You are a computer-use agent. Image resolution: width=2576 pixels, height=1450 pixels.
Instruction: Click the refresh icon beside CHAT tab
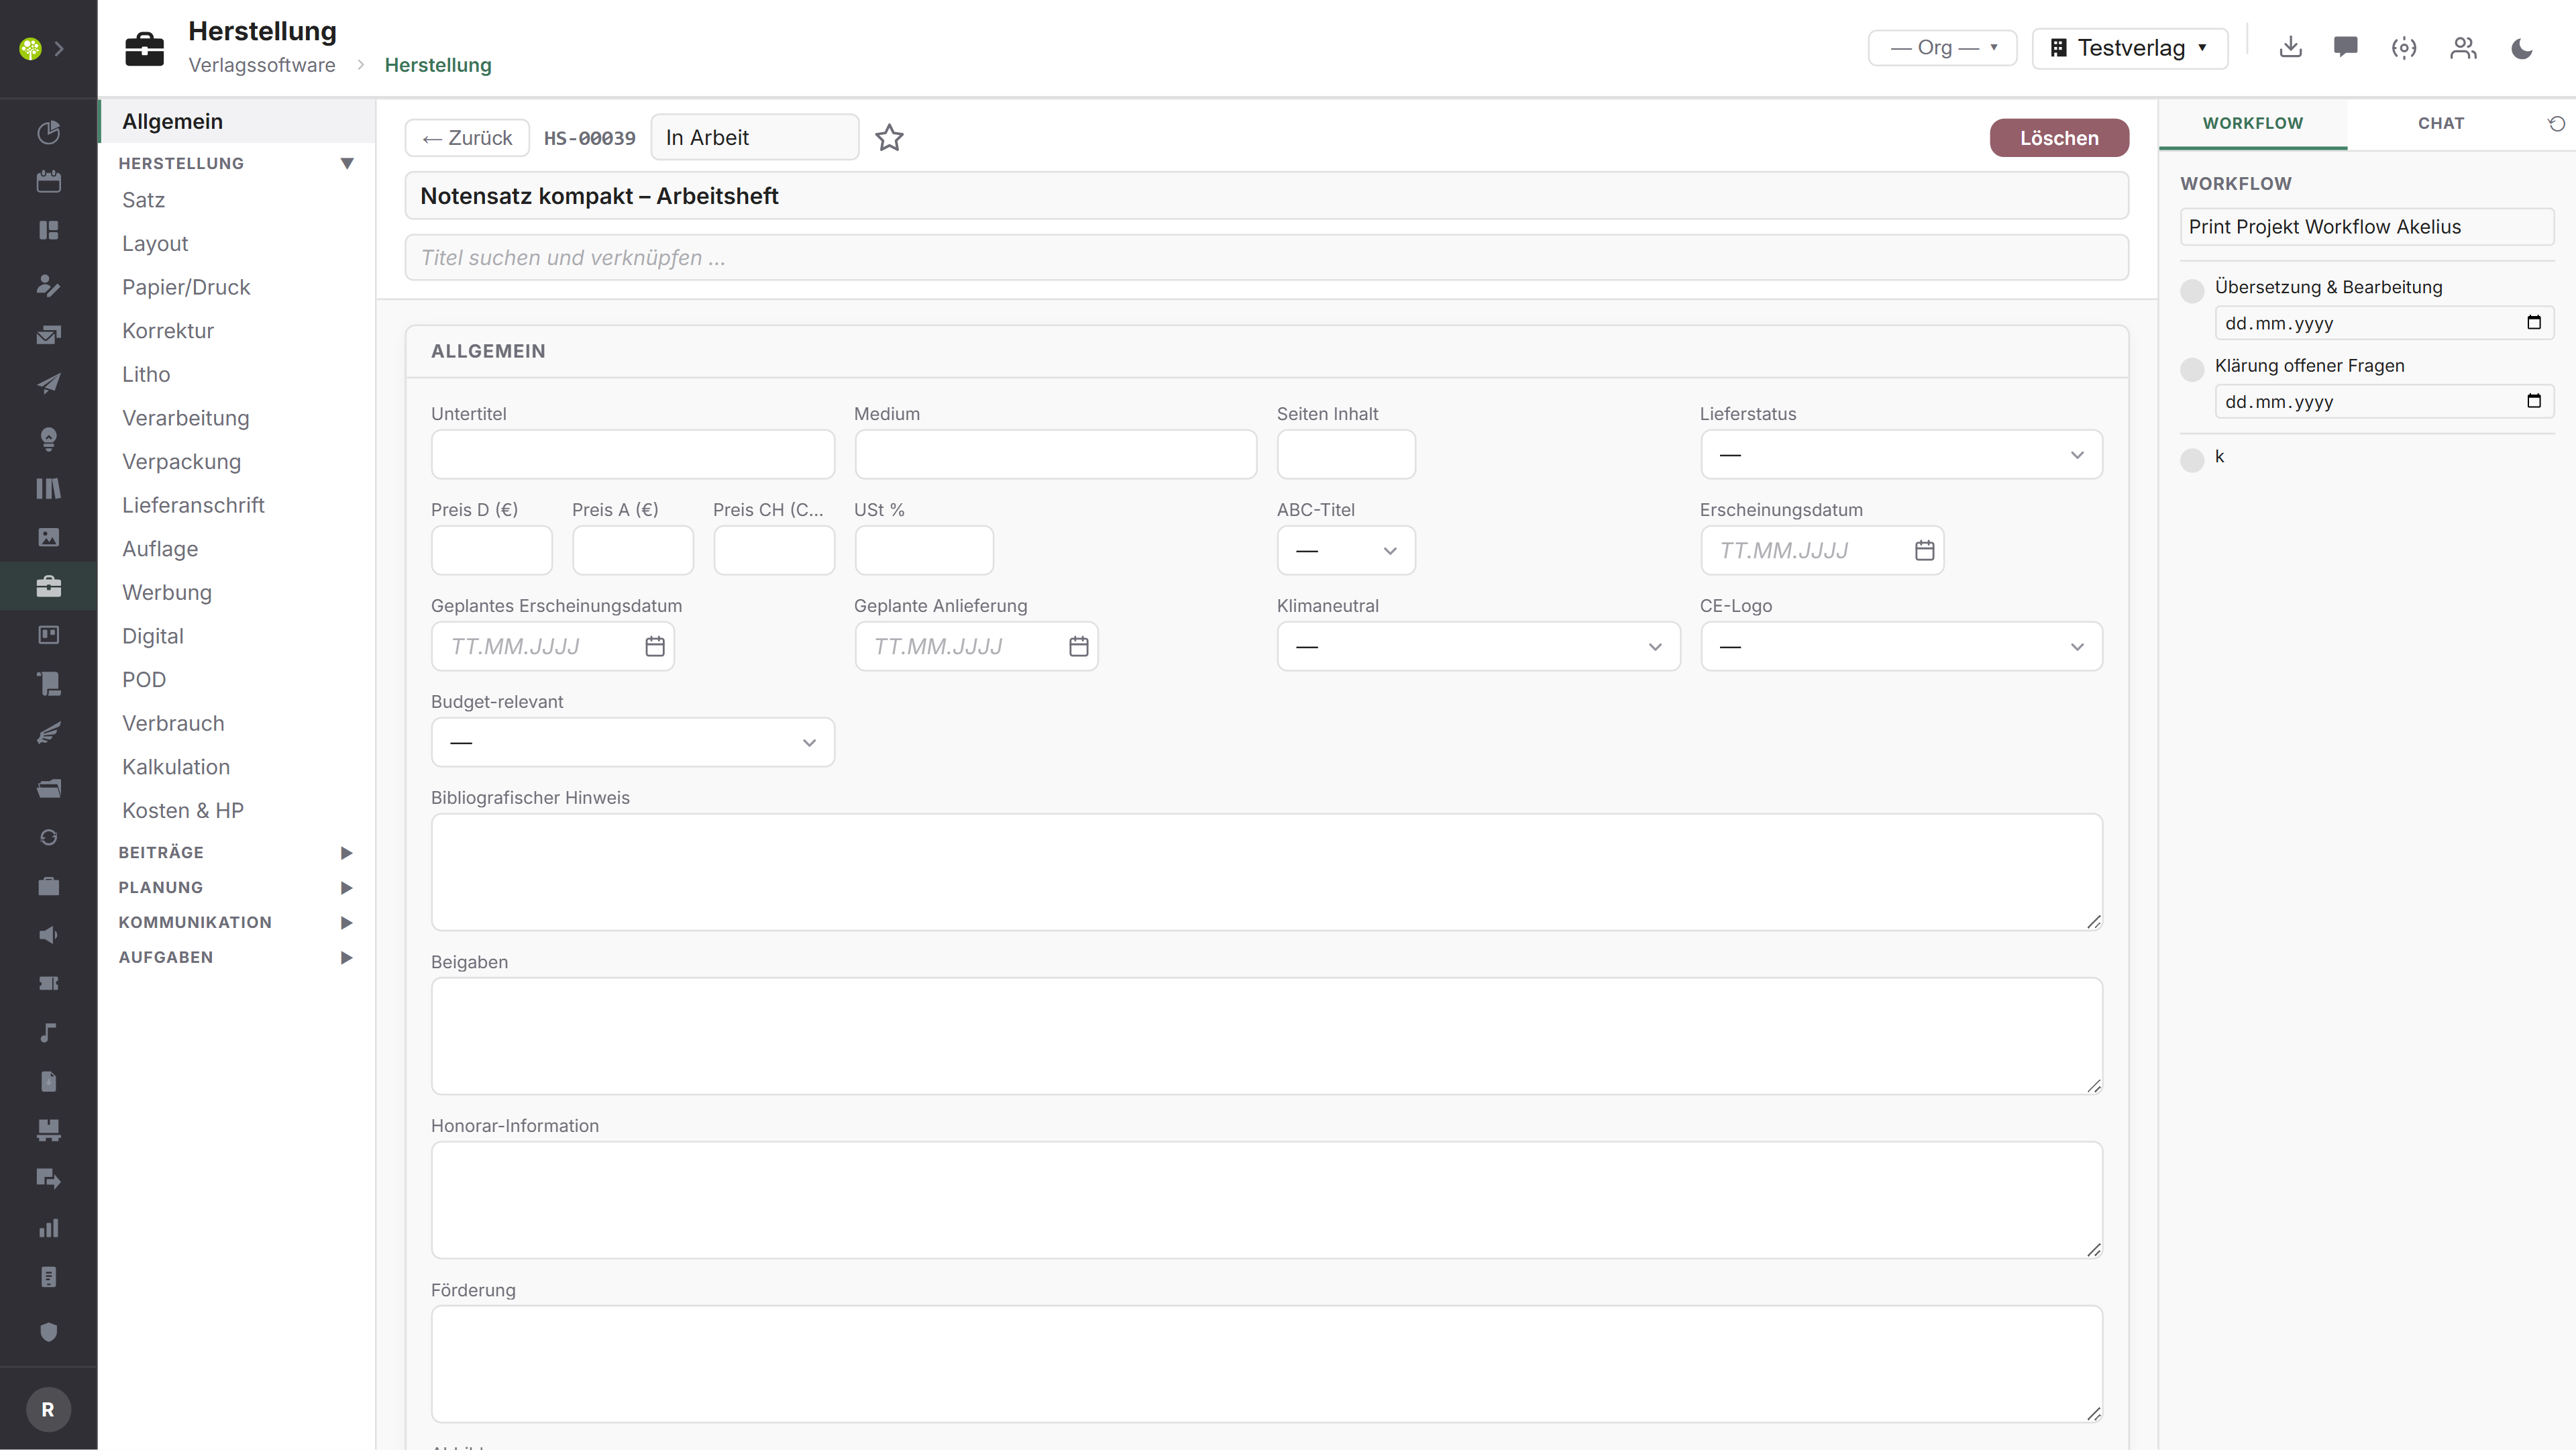[2556, 123]
